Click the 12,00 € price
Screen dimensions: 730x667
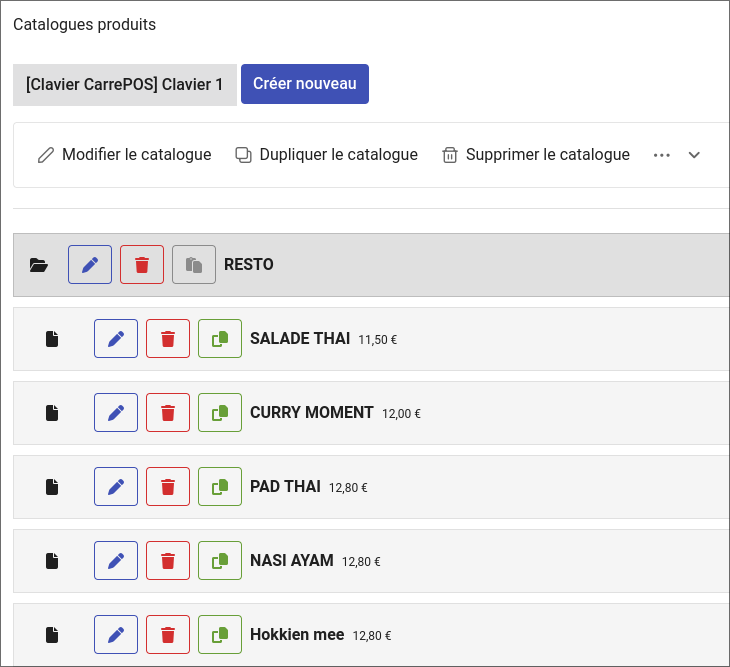click(x=401, y=414)
